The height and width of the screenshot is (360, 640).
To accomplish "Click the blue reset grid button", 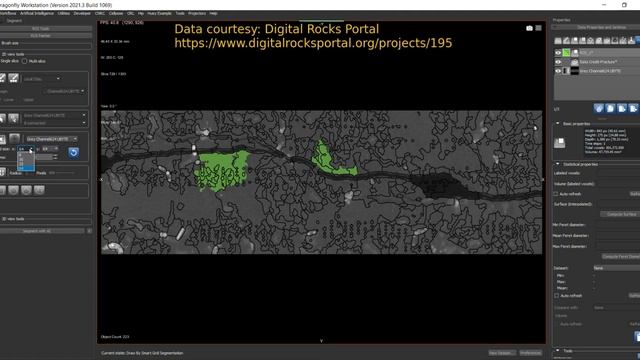I will click(x=73, y=153).
